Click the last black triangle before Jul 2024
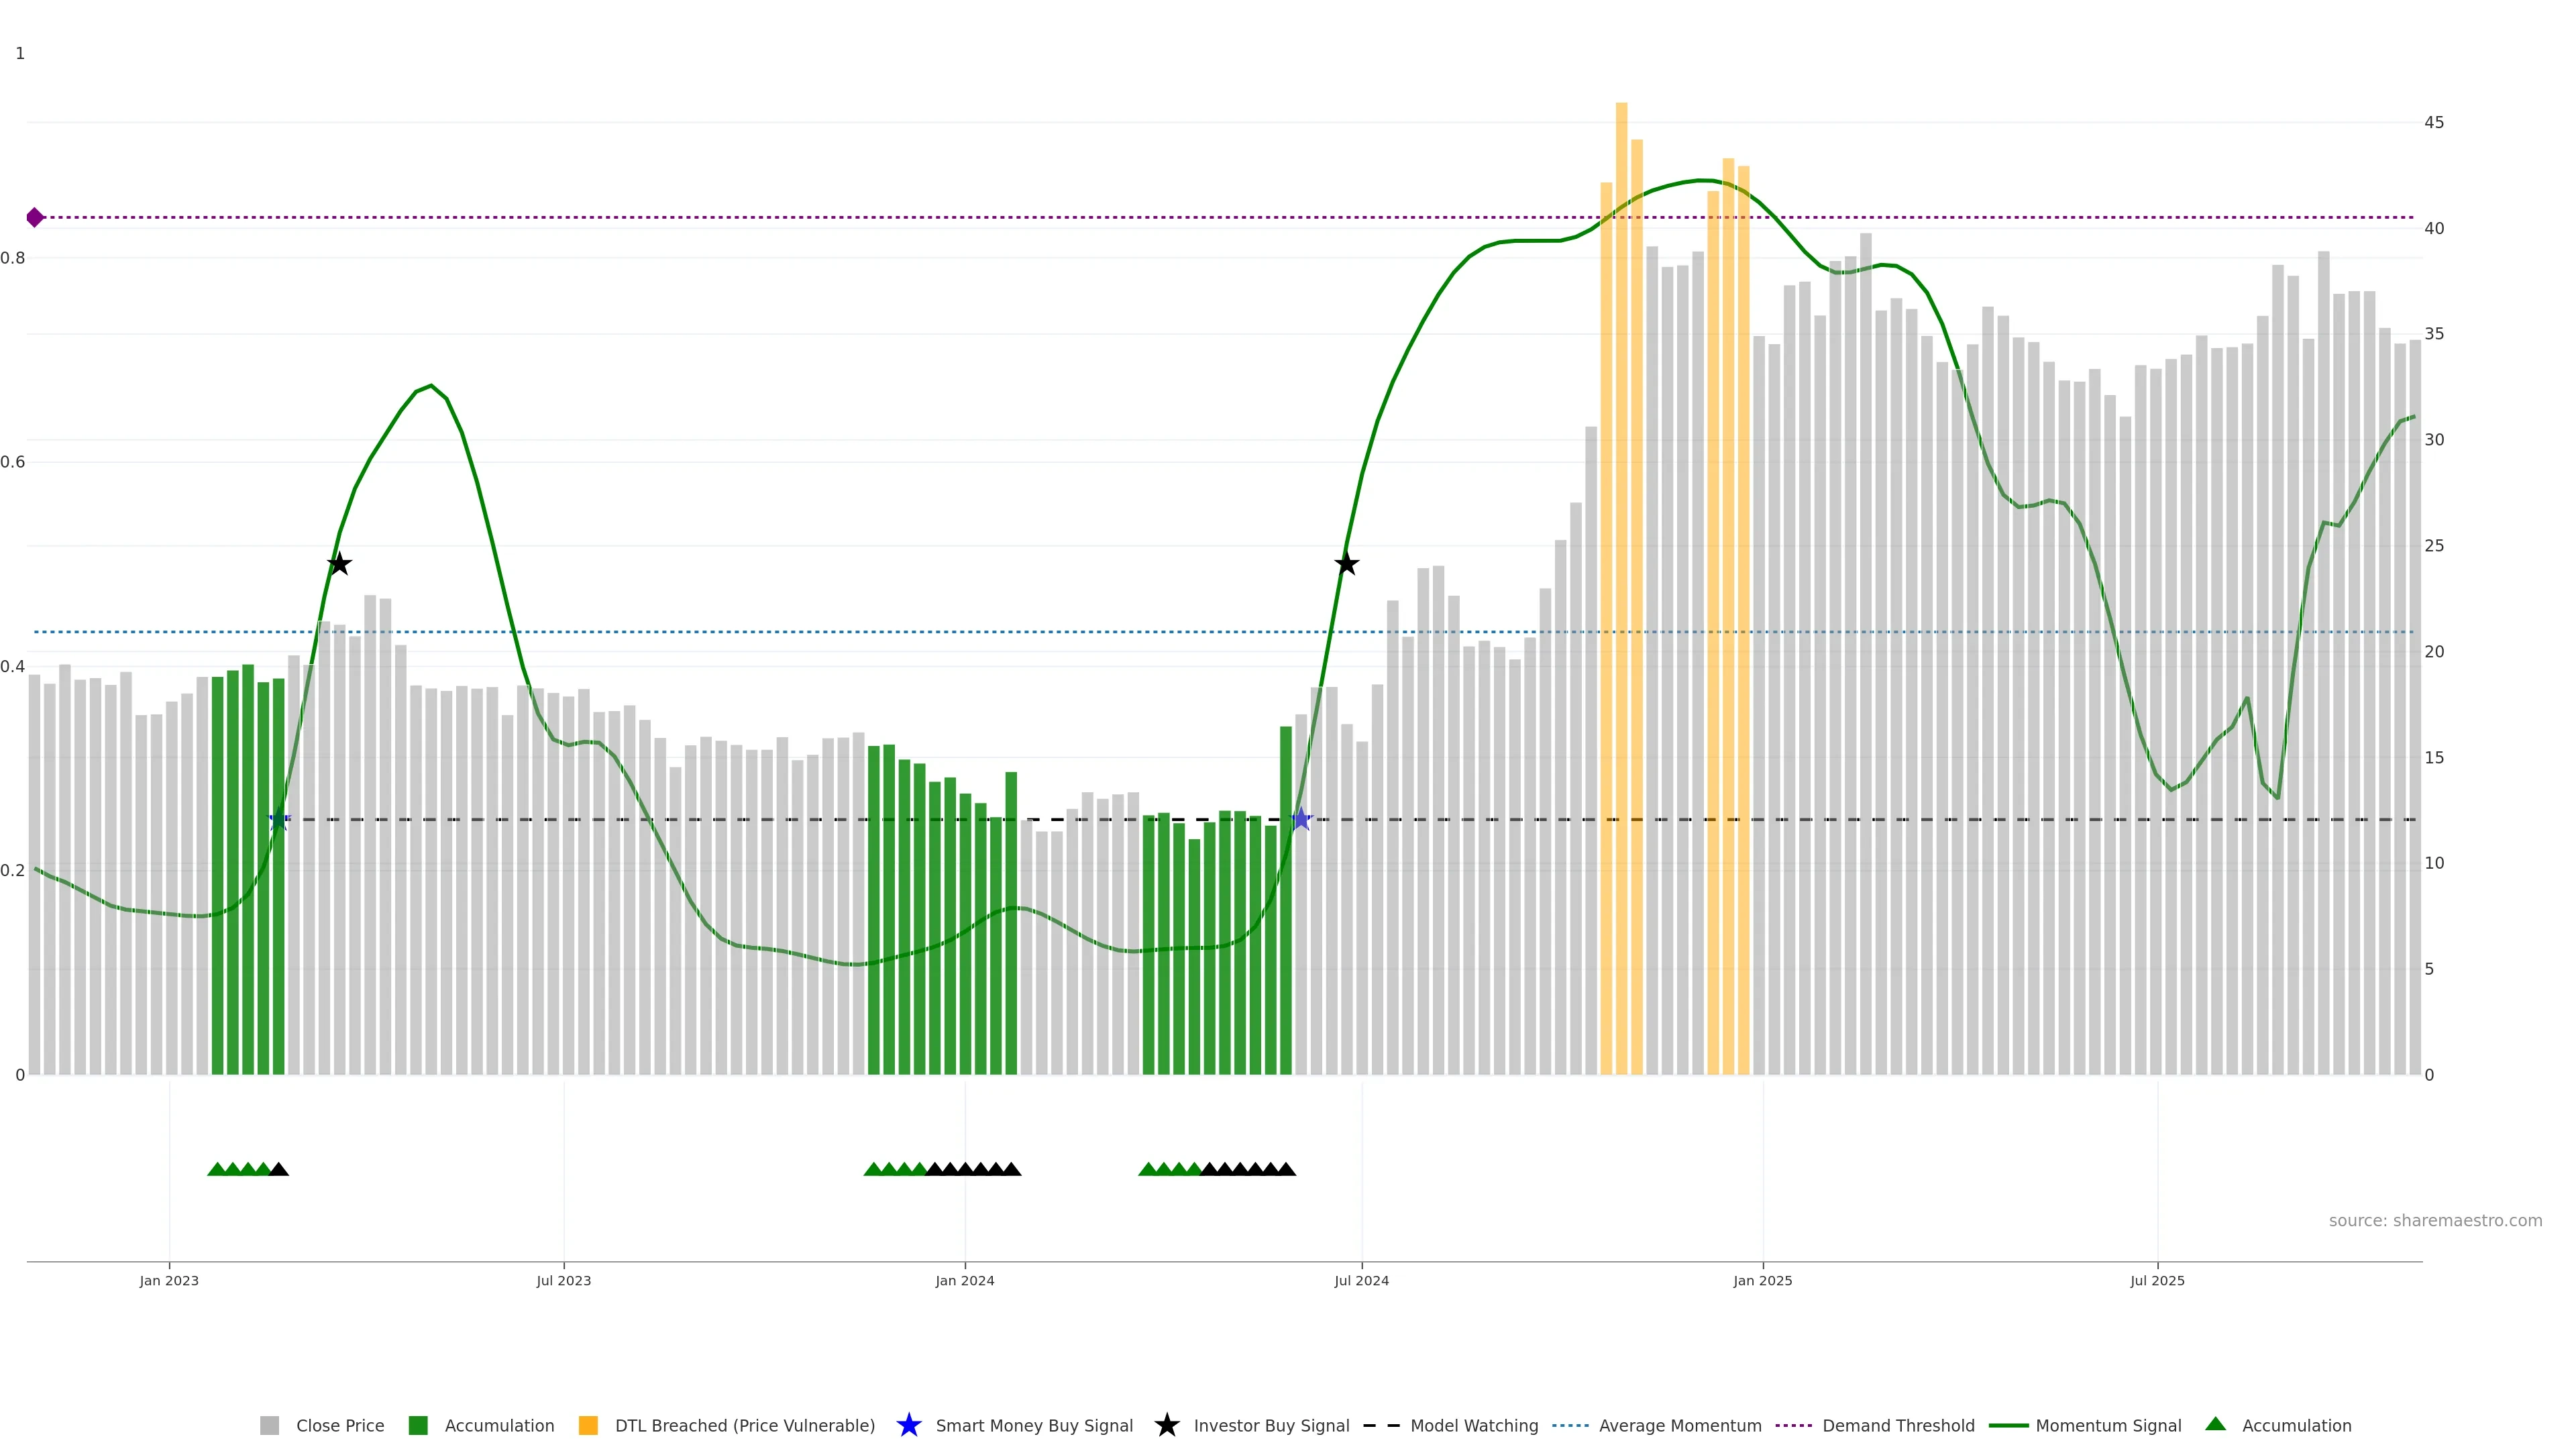This screenshot has width=2576, height=1449. (x=1286, y=1169)
